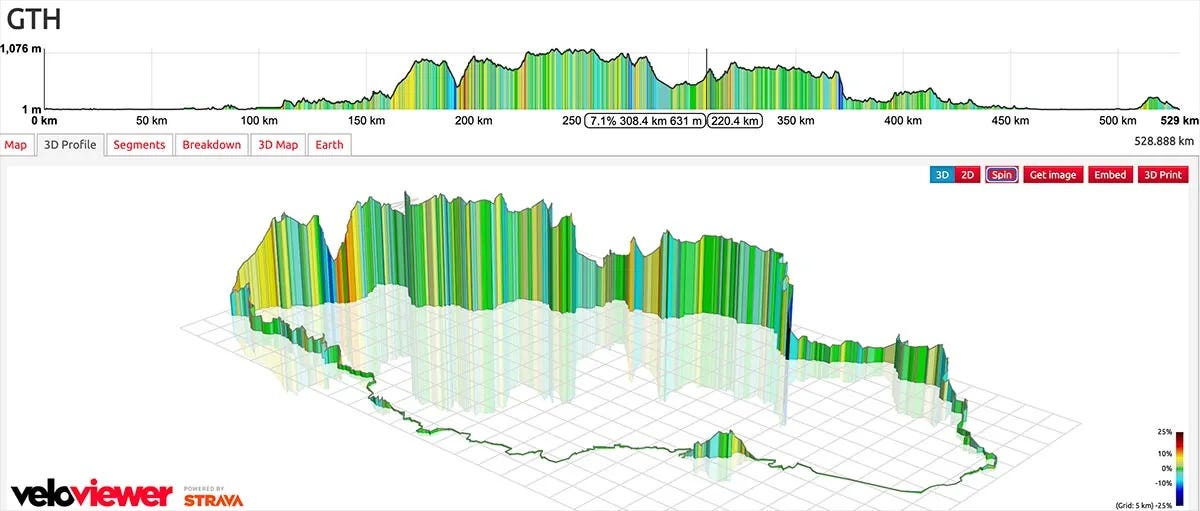The image size is (1200, 511).
Task: Click the 400 km axis label
Action: pyautogui.click(x=903, y=120)
